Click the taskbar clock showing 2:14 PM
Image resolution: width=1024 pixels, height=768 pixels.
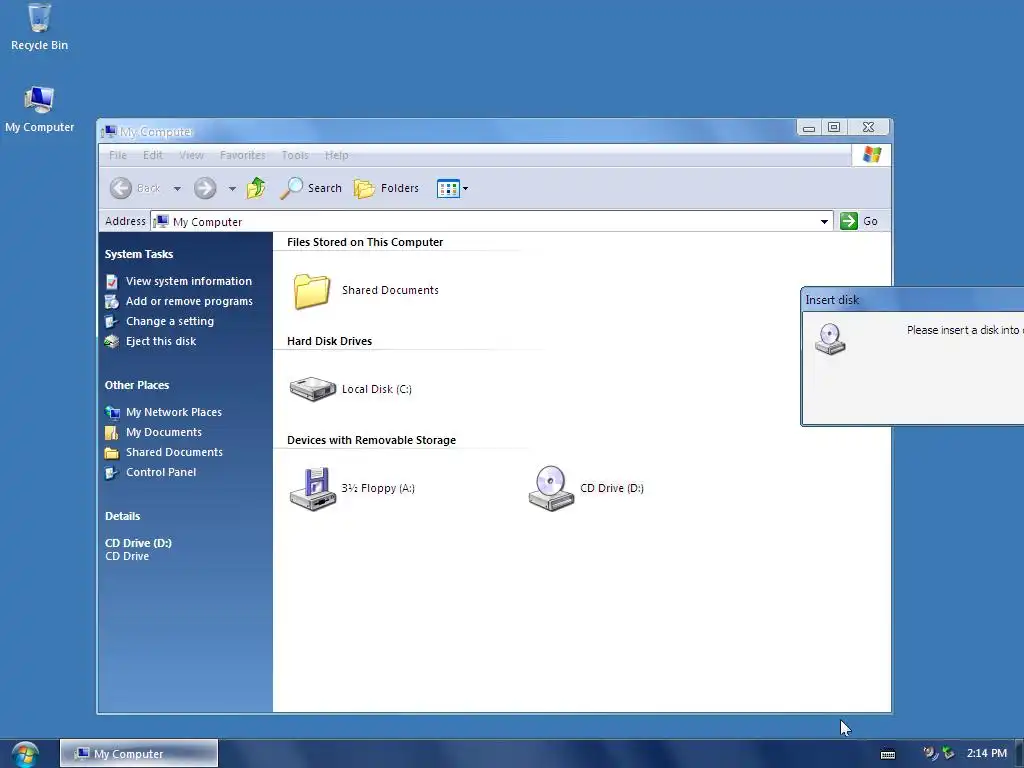coord(987,754)
